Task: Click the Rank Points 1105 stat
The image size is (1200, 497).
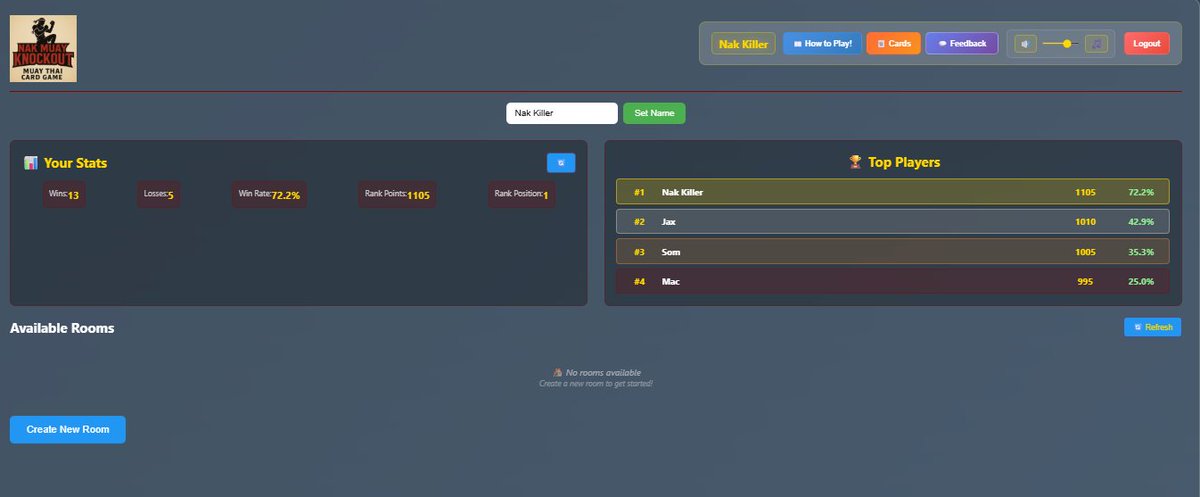Action: pyautogui.click(x=397, y=194)
